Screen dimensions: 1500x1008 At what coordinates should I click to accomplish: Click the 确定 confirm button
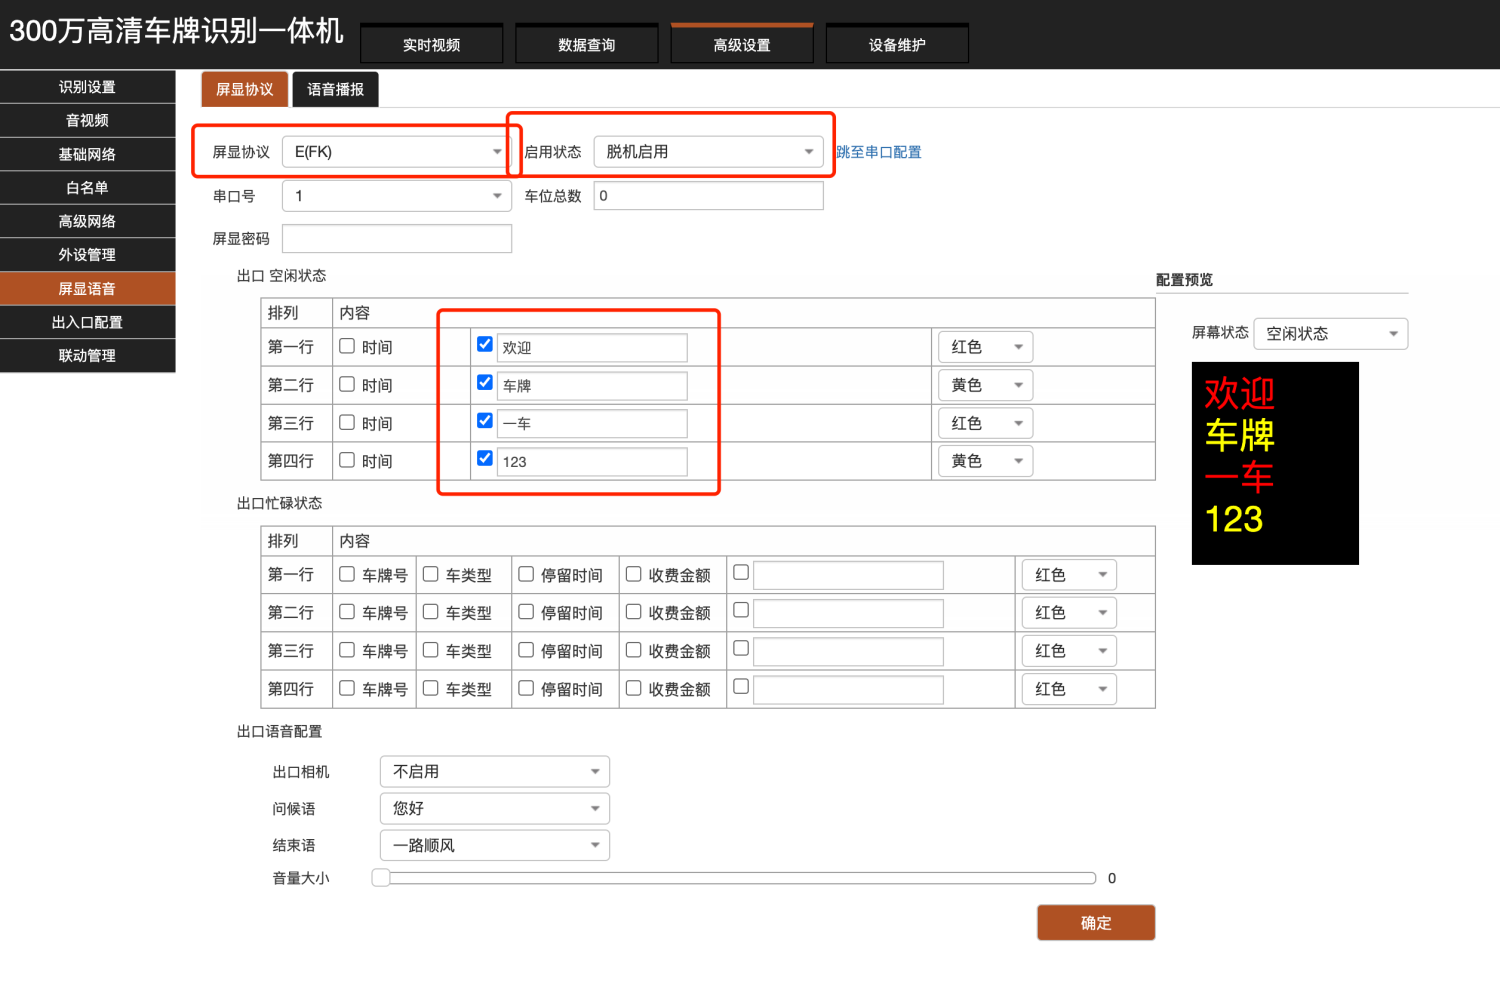tap(1095, 923)
